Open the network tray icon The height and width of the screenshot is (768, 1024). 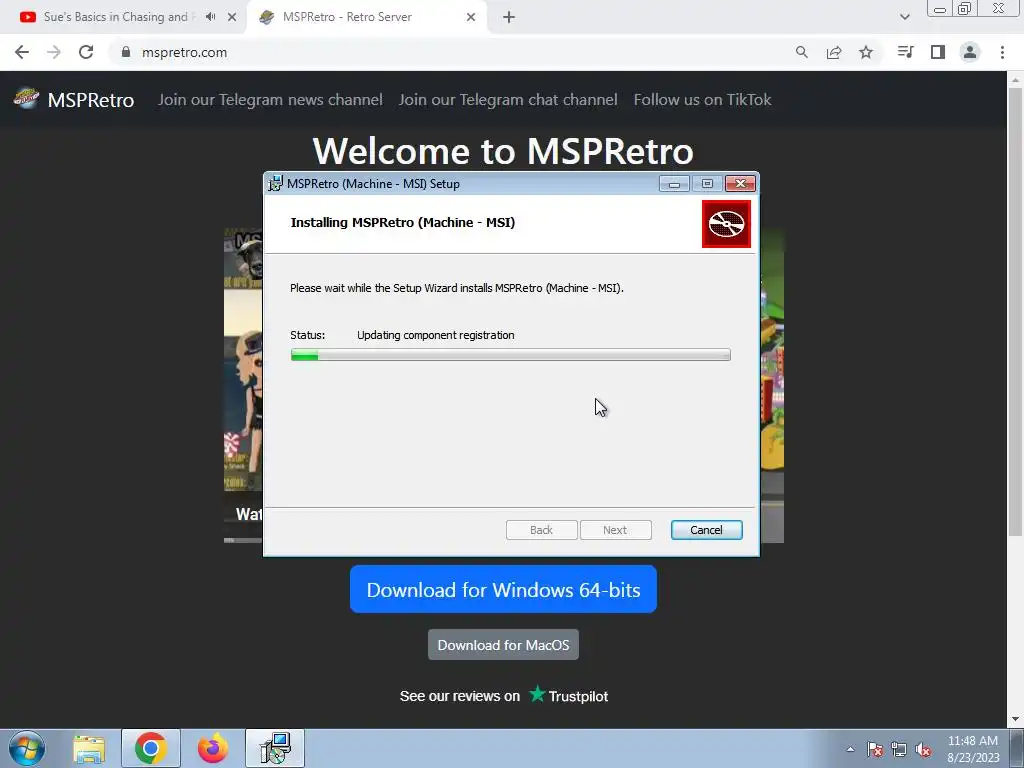point(899,749)
